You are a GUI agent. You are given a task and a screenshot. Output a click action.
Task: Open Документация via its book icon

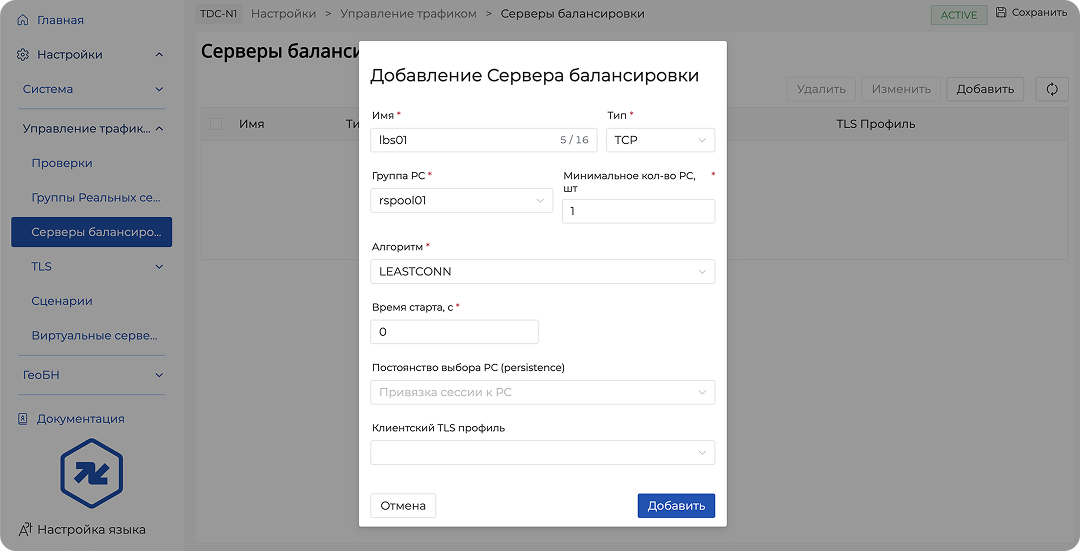coord(23,419)
